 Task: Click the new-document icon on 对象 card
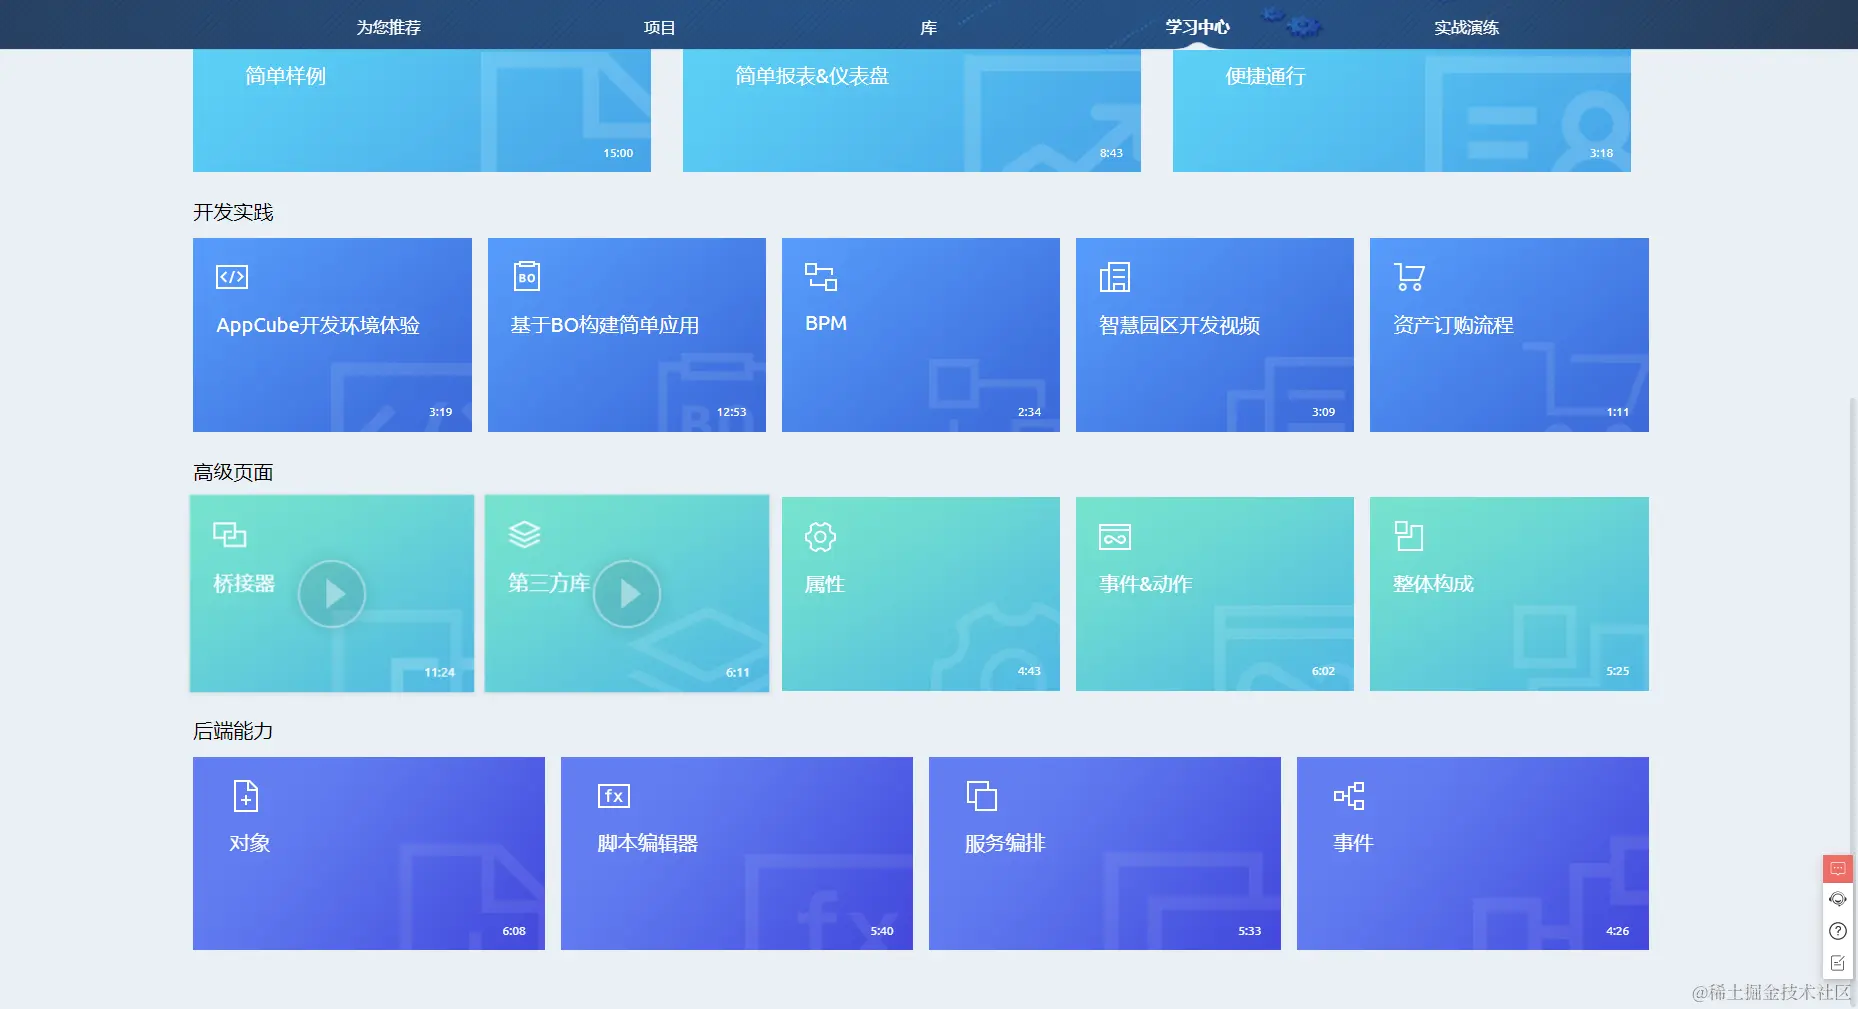point(246,796)
